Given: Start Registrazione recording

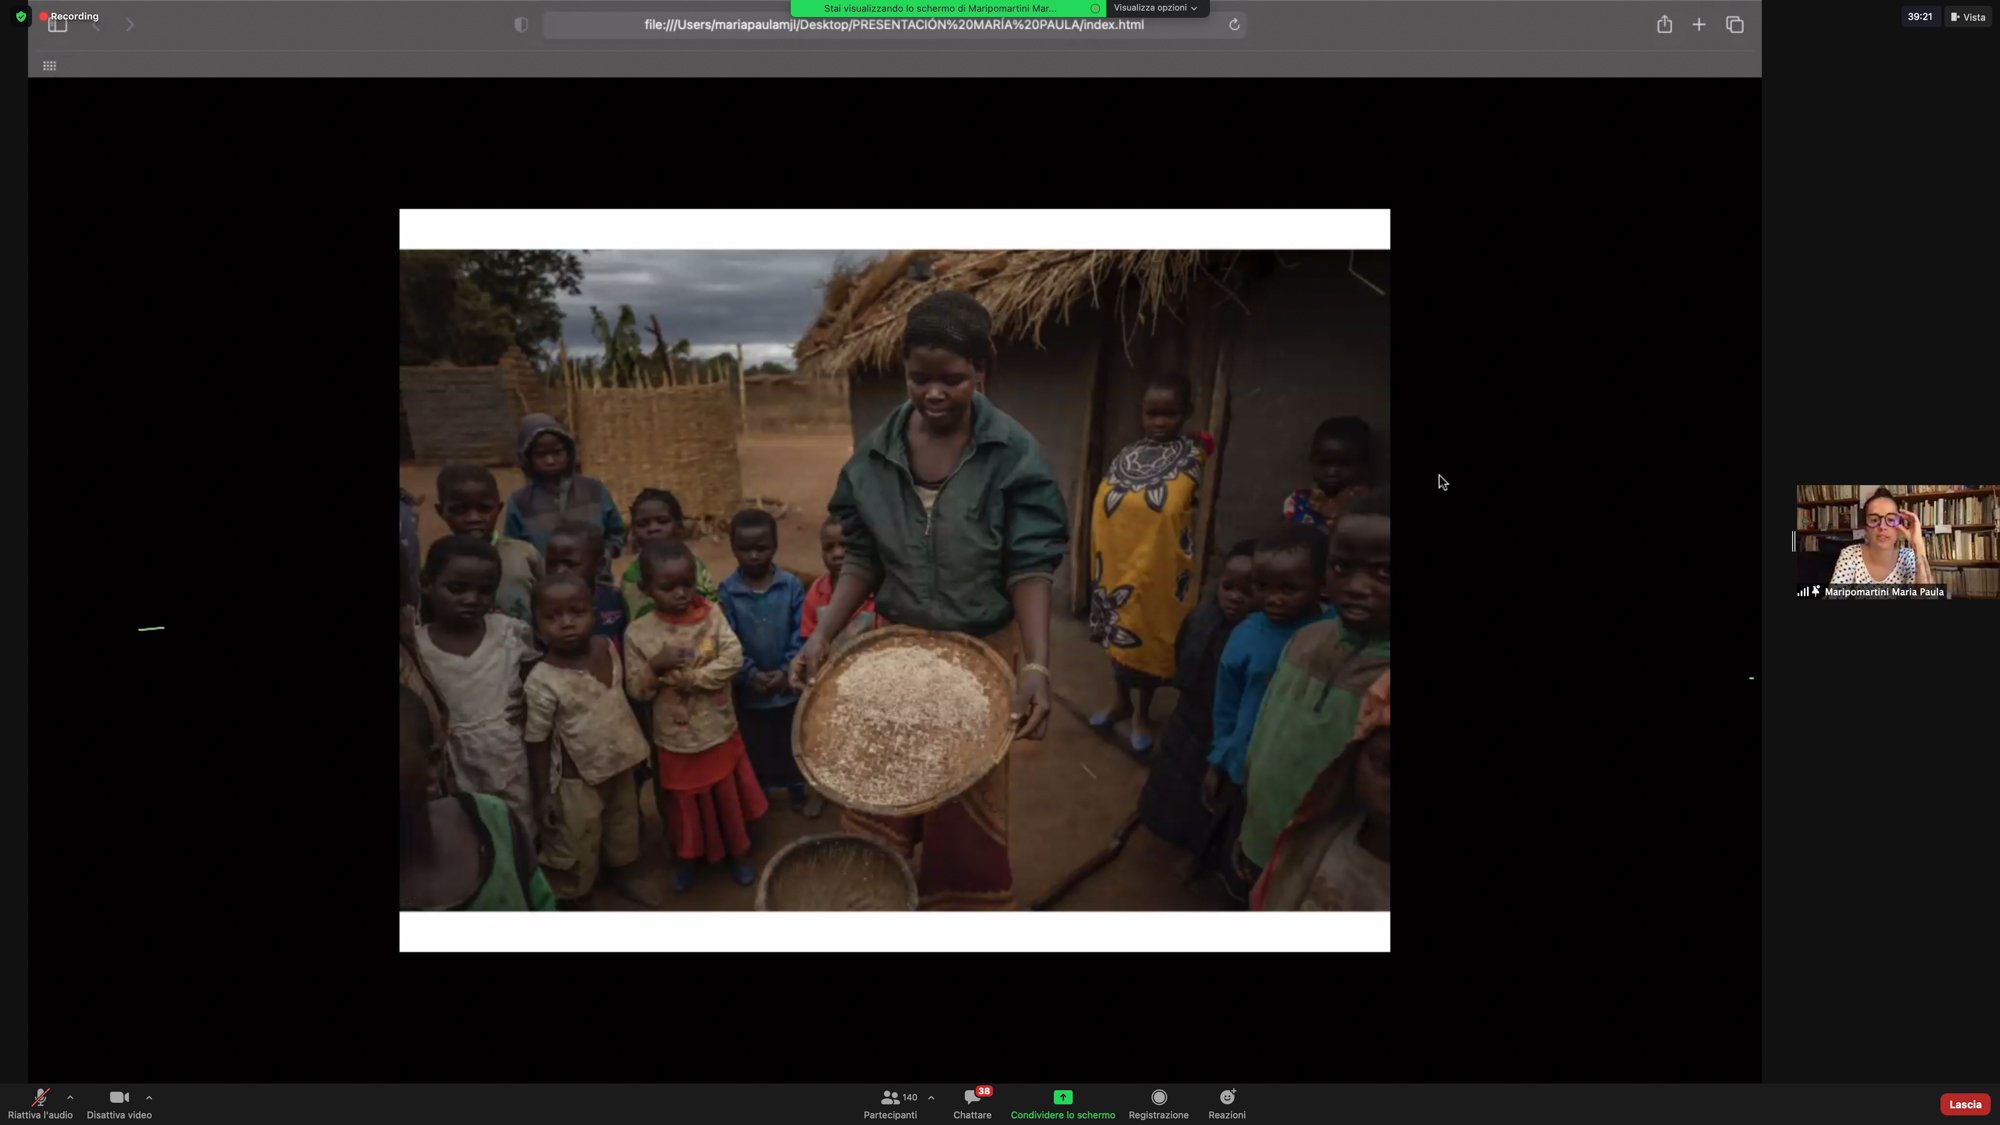Looking at the screenshot, I should [x=1158, y=1104].
